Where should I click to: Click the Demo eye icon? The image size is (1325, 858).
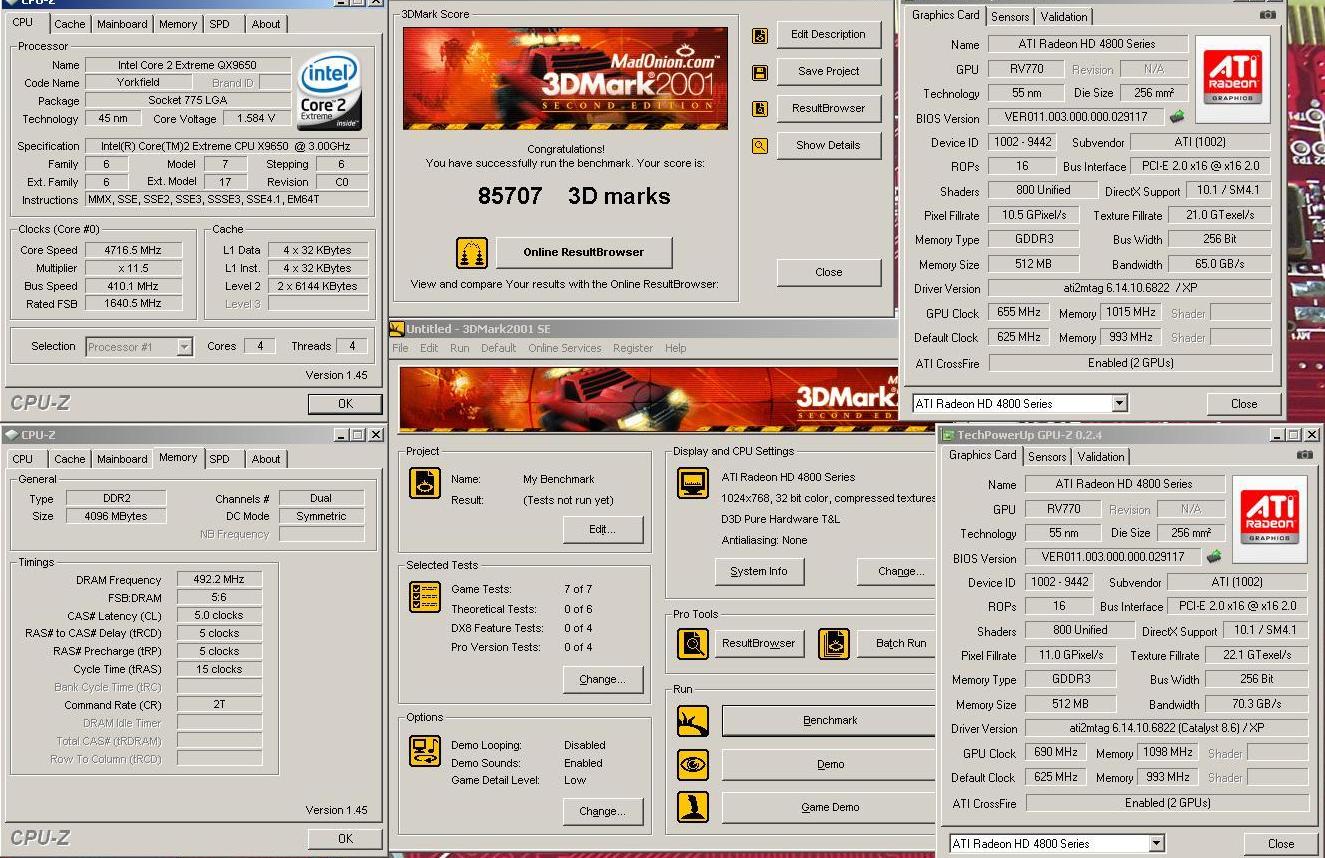pos(692,764)
